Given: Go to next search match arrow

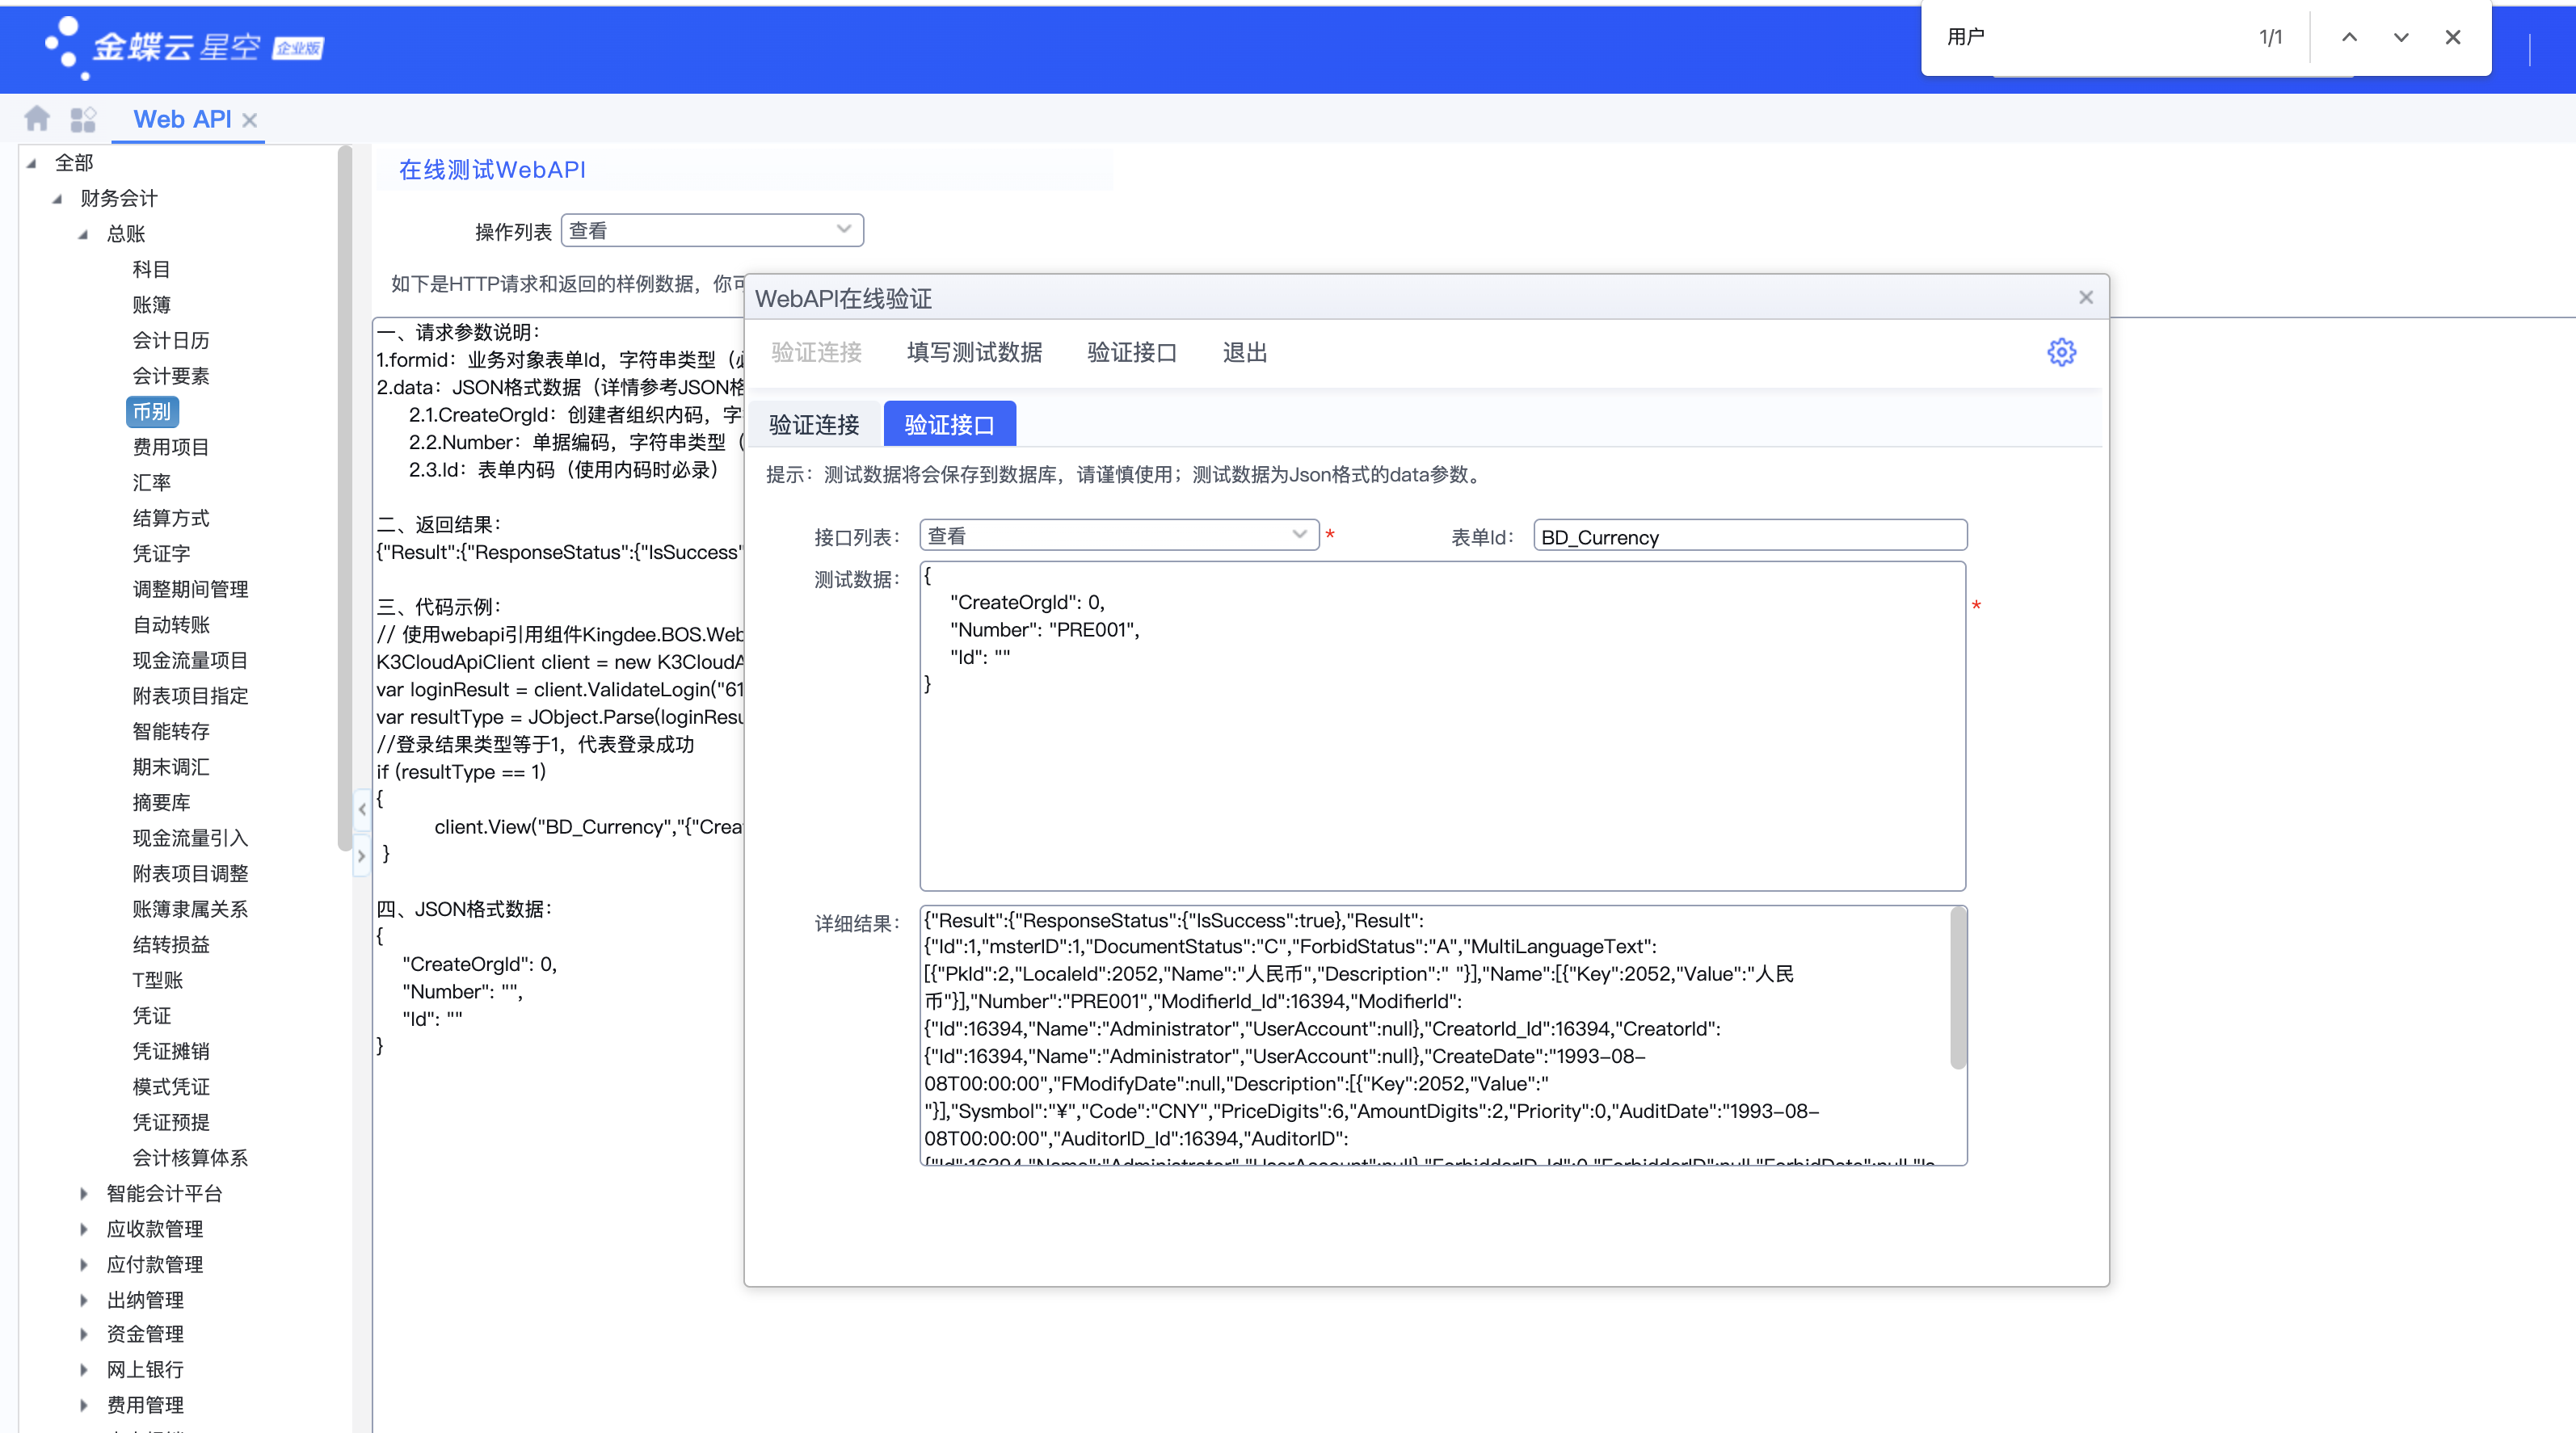Looking at the screenshot, I should tap(2400, 38).
